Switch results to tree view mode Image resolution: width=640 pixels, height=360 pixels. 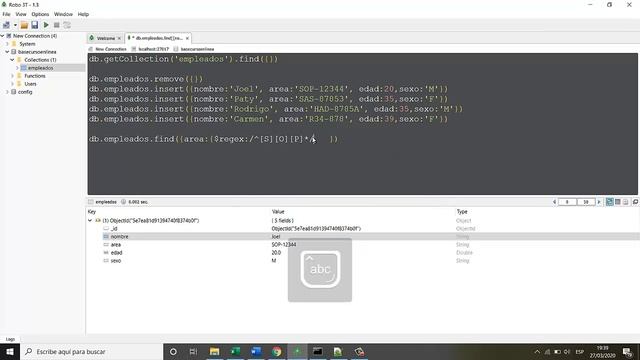[x=610, y=202]
